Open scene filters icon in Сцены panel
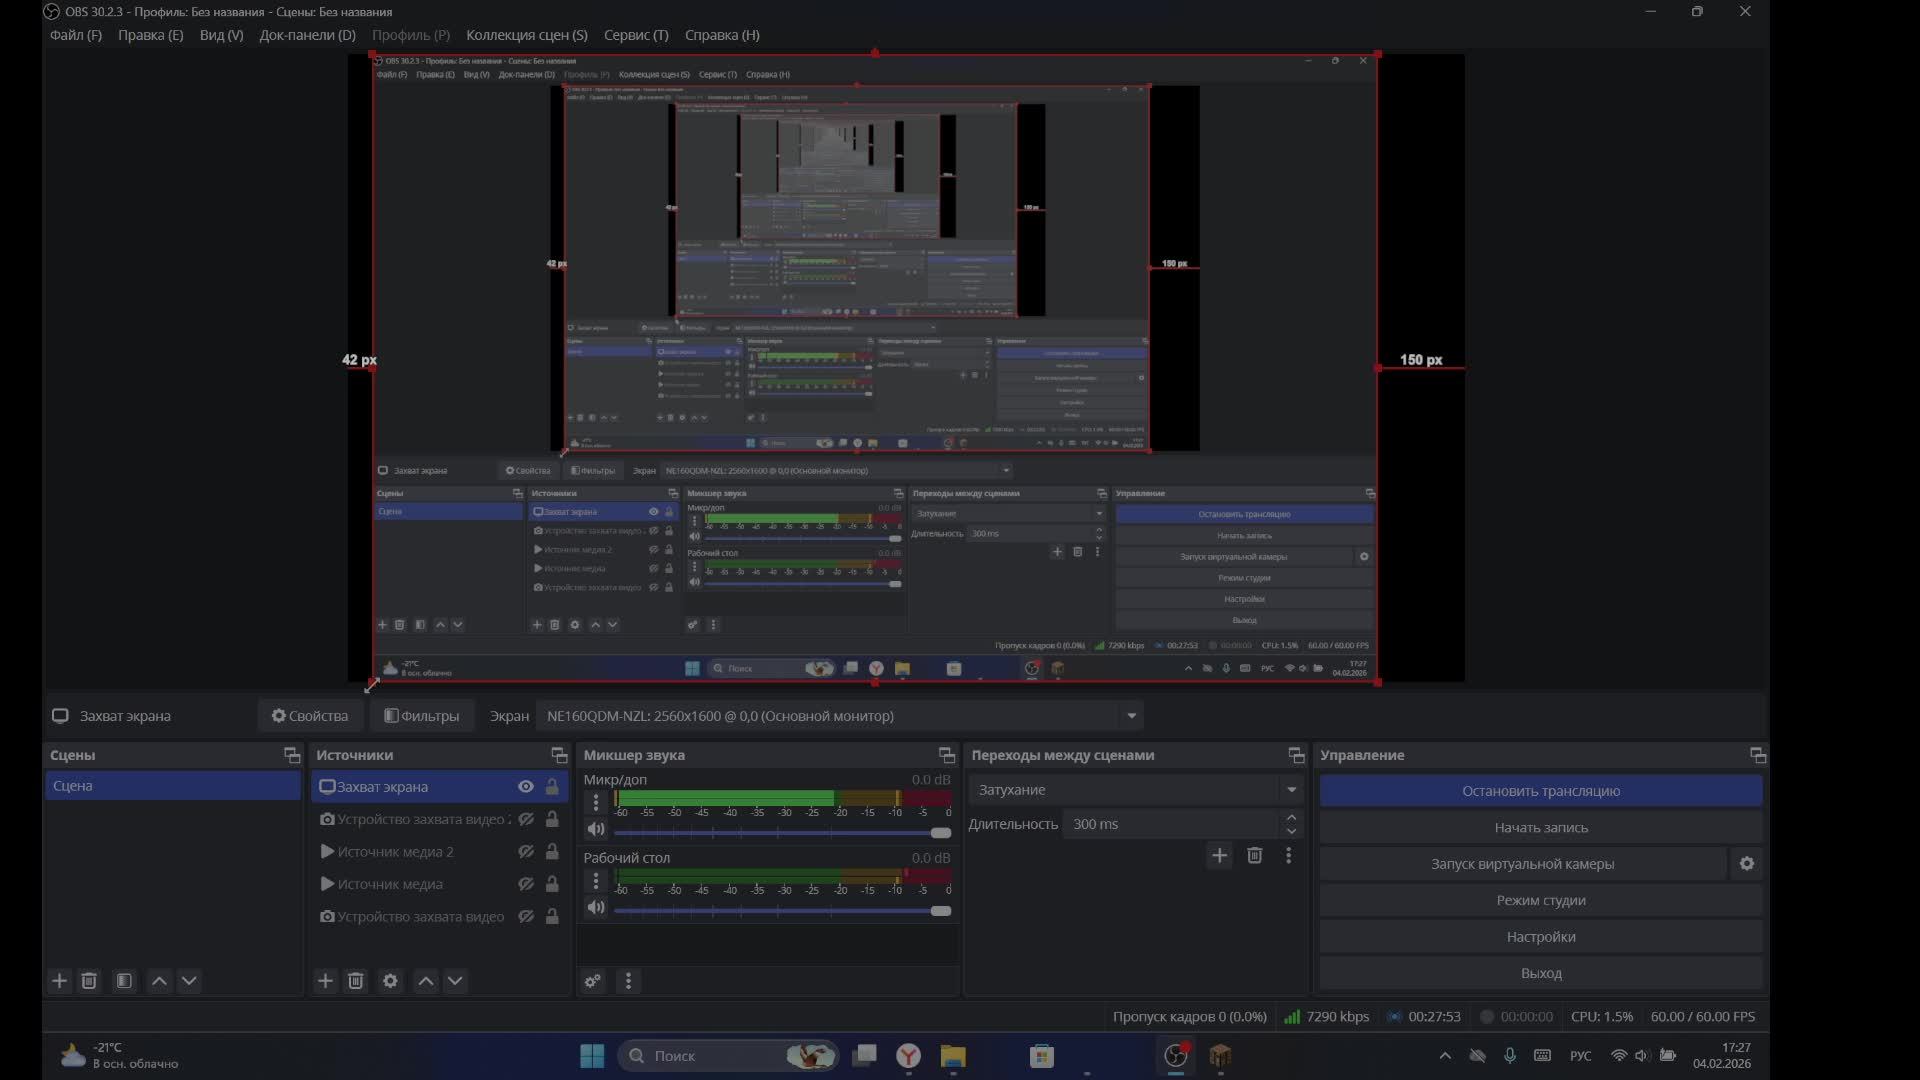 [124, 981]
